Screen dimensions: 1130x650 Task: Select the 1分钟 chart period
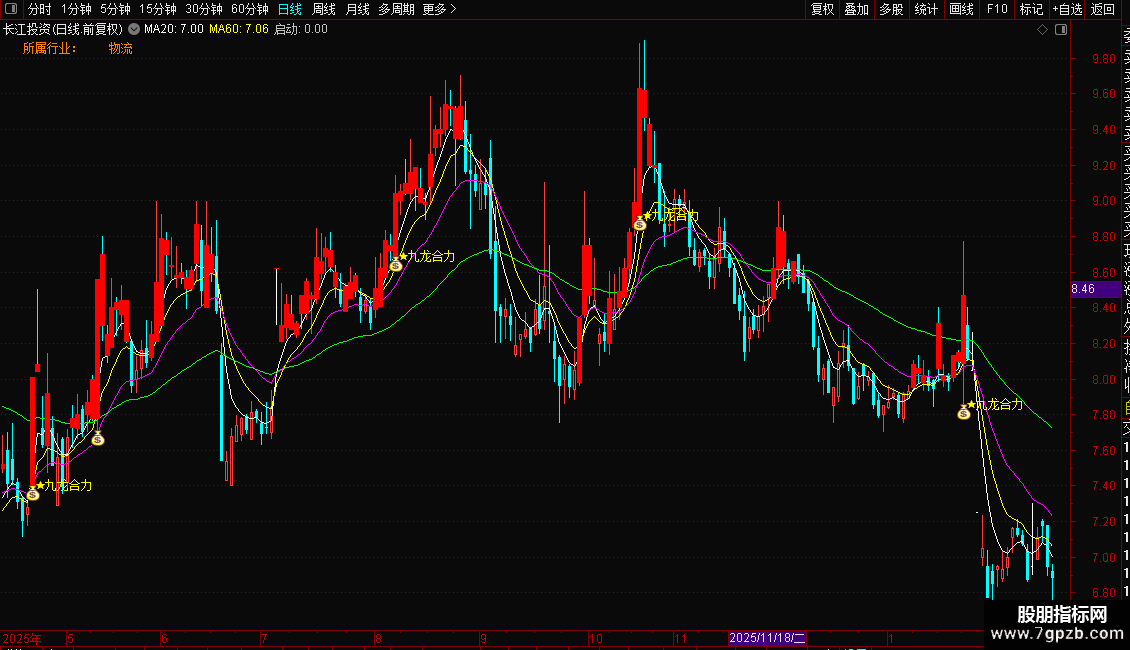(76, 9)
